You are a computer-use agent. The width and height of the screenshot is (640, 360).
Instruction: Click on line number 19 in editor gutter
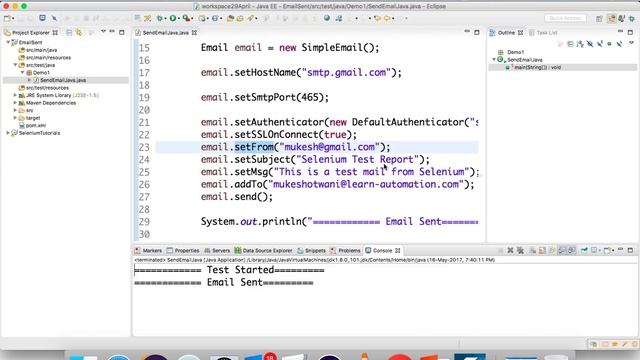click(x=144, y=98)
